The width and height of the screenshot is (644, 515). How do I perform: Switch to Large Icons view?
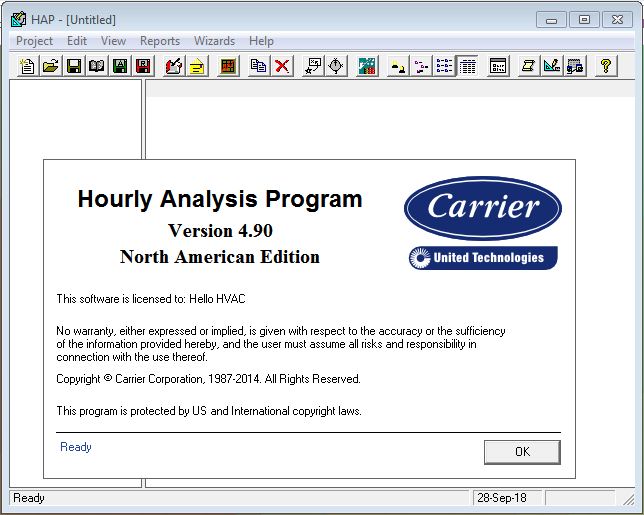pyautogui.click(x=398, y=66)
